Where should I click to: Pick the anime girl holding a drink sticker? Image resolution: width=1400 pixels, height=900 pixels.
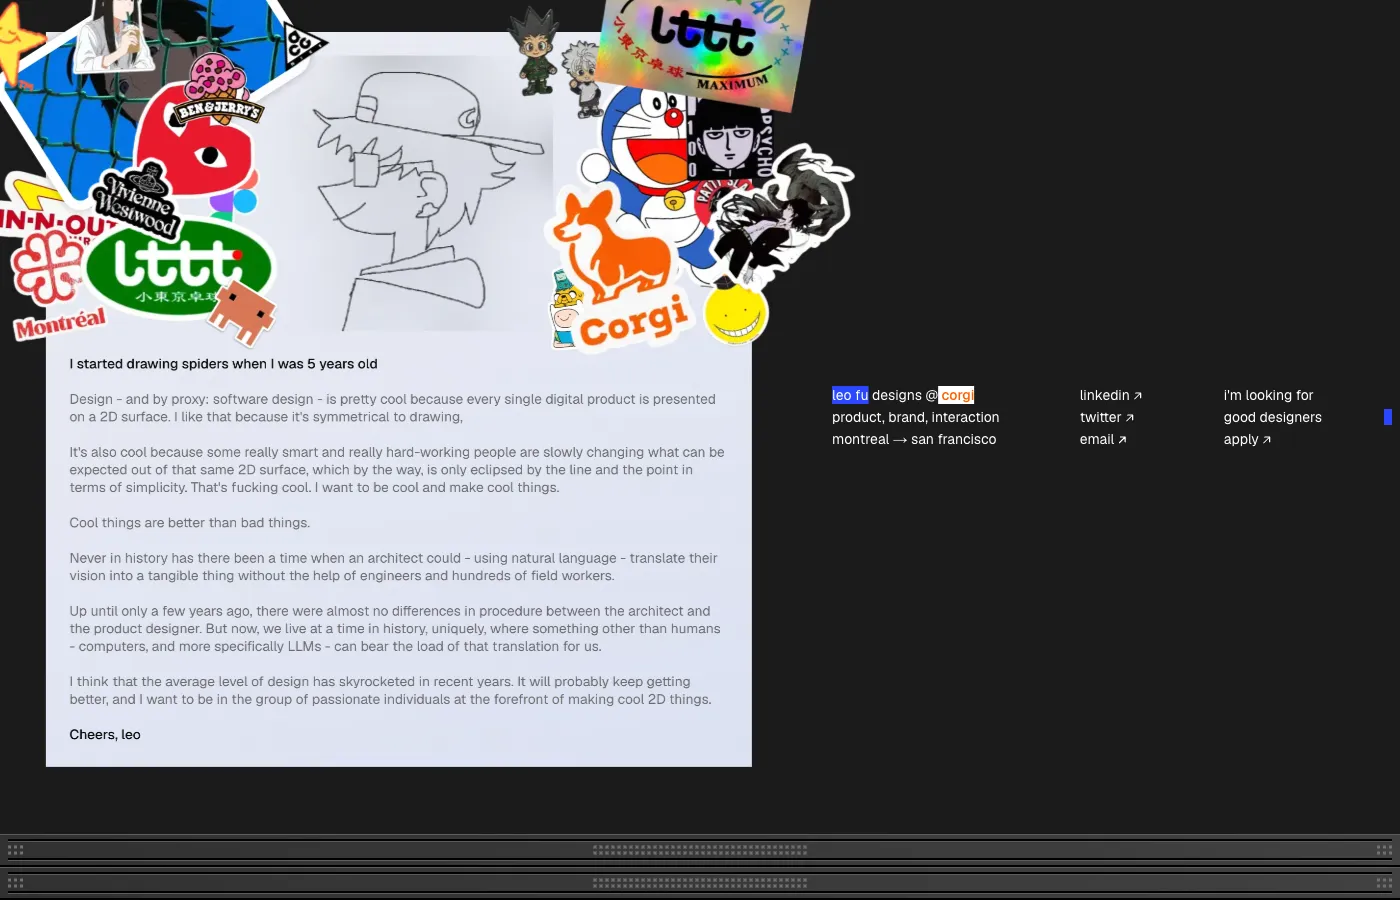(115, 35)
